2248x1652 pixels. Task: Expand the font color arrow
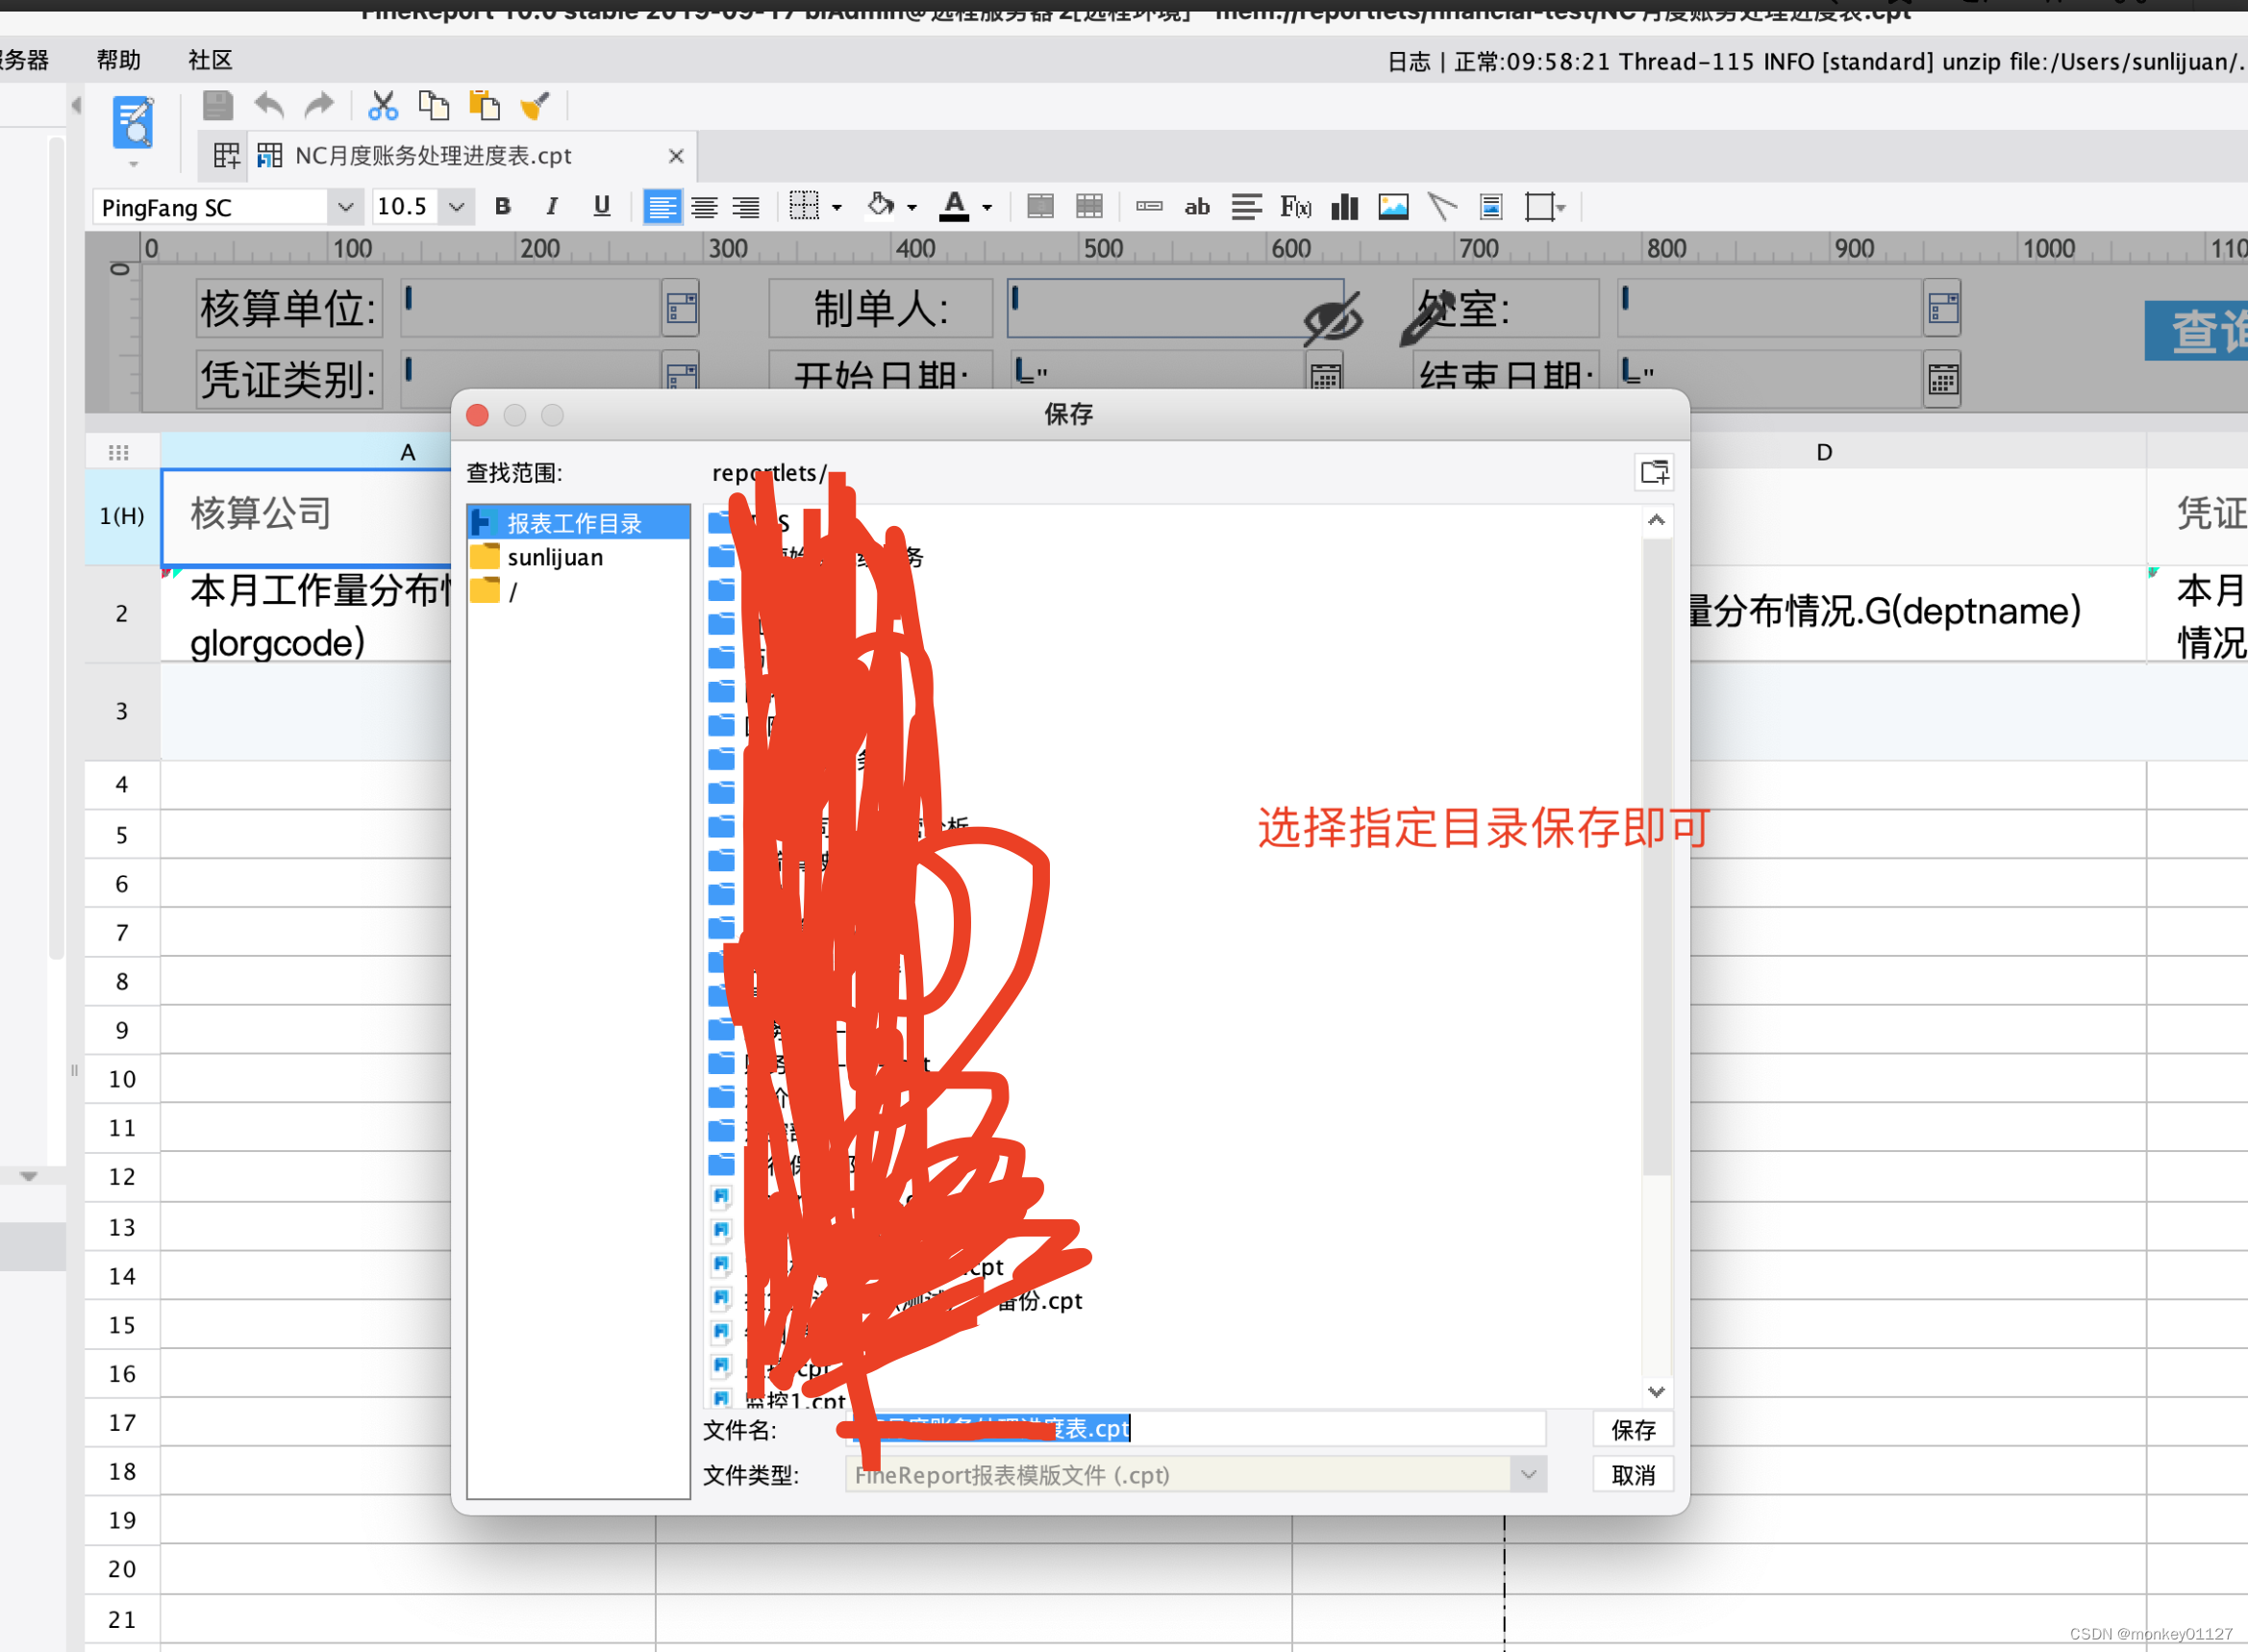click(x=987, y=208)
